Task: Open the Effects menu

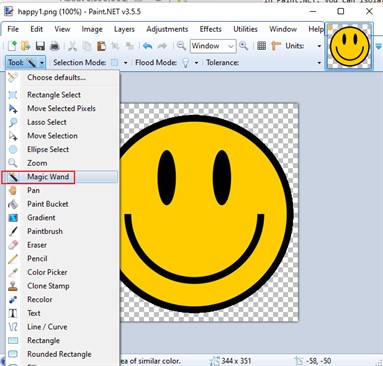Action: click(x=211, y=29)
